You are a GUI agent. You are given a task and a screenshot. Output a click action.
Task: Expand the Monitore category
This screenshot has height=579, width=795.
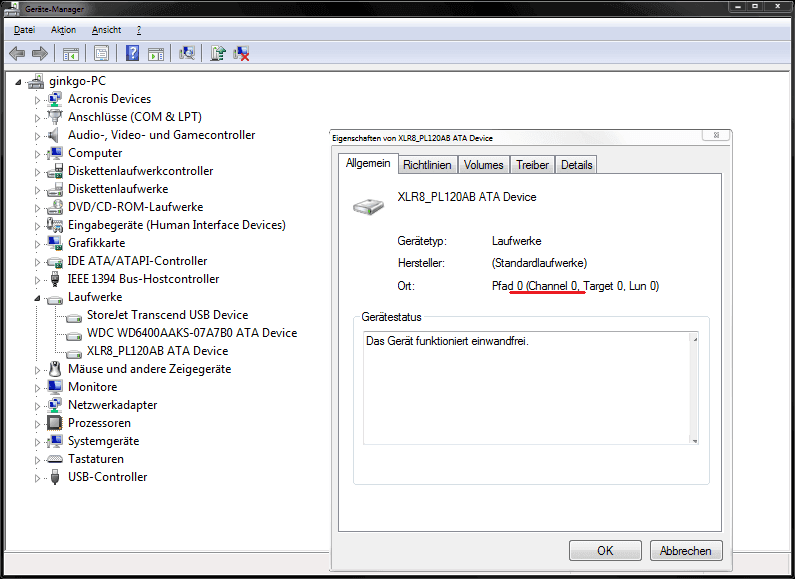point(37,388)
